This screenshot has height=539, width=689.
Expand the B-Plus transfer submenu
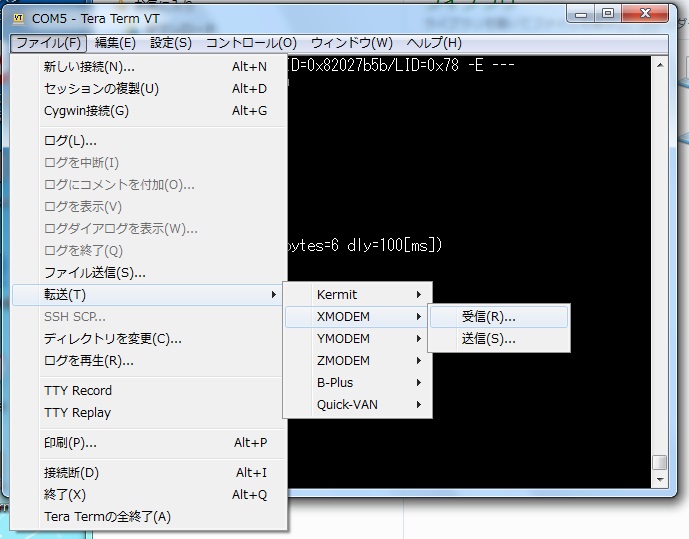(x=358, y=383)
